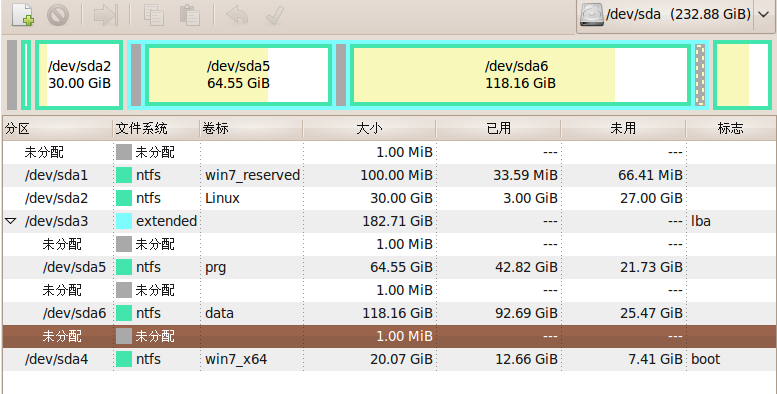
Task: Collapse the /dev/sda3 extended partition tree
Action: pyautogui.click(x=10, y=221)
